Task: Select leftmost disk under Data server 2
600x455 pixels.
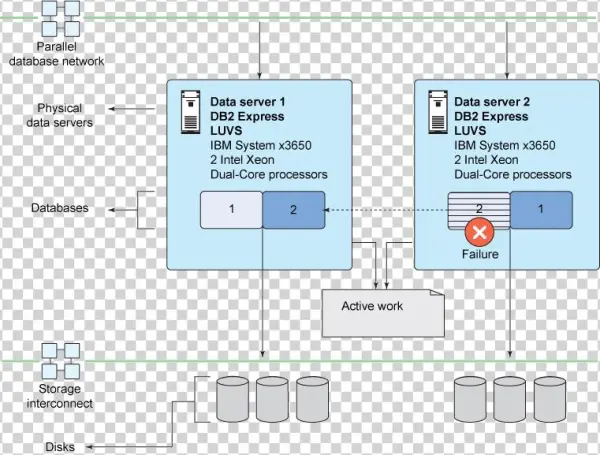Action: pos(469,400)
